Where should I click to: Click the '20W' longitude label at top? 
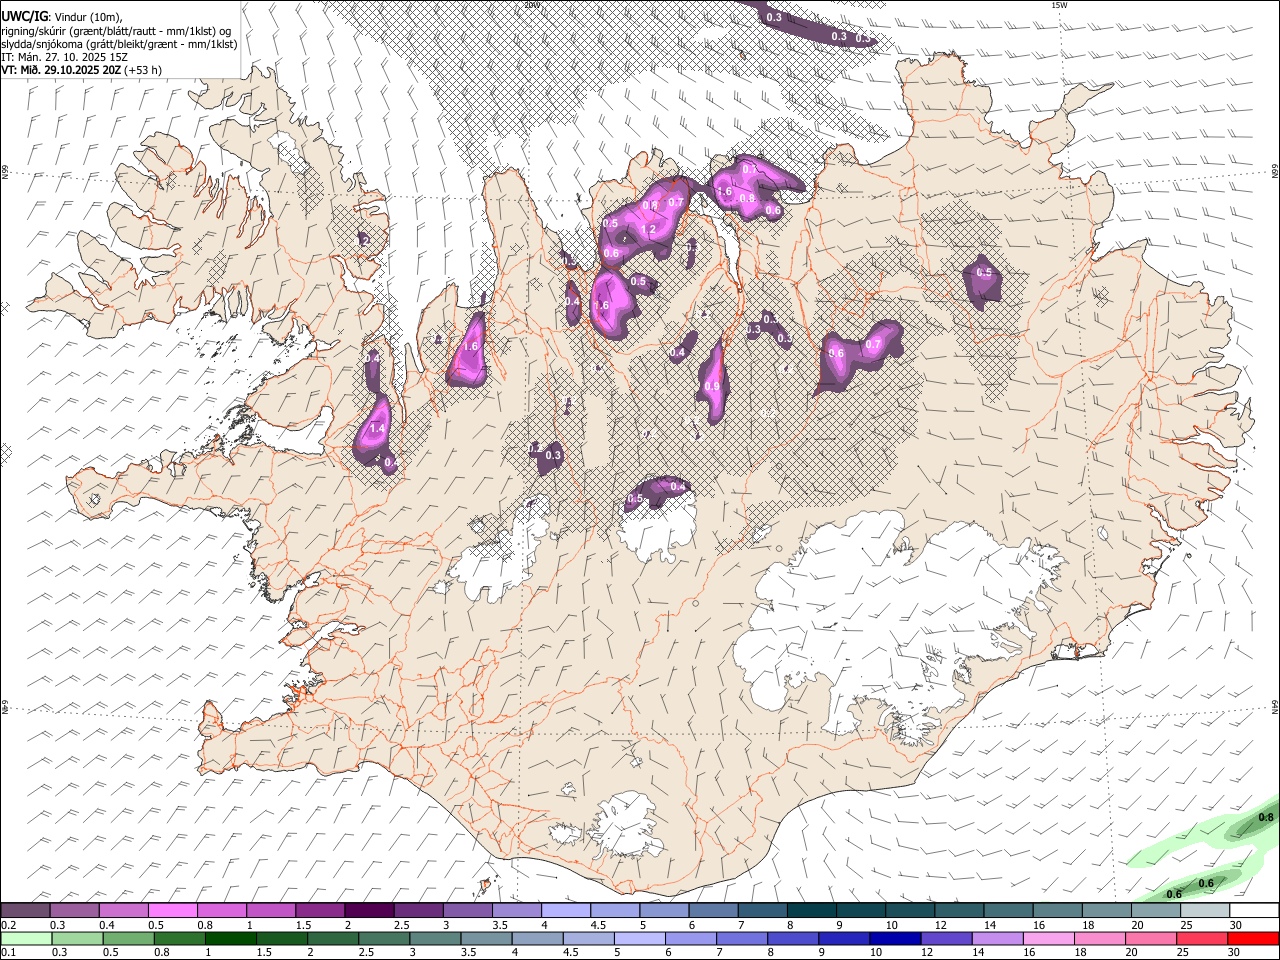[532, 5]
